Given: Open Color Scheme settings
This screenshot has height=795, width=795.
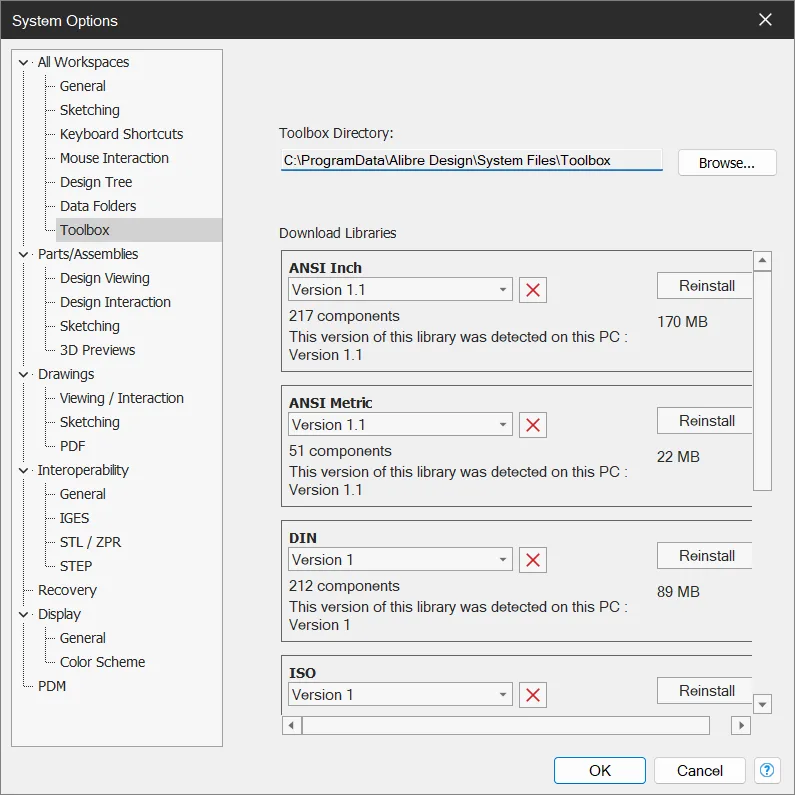Looking at the screenshot, I should pos(102,662).
